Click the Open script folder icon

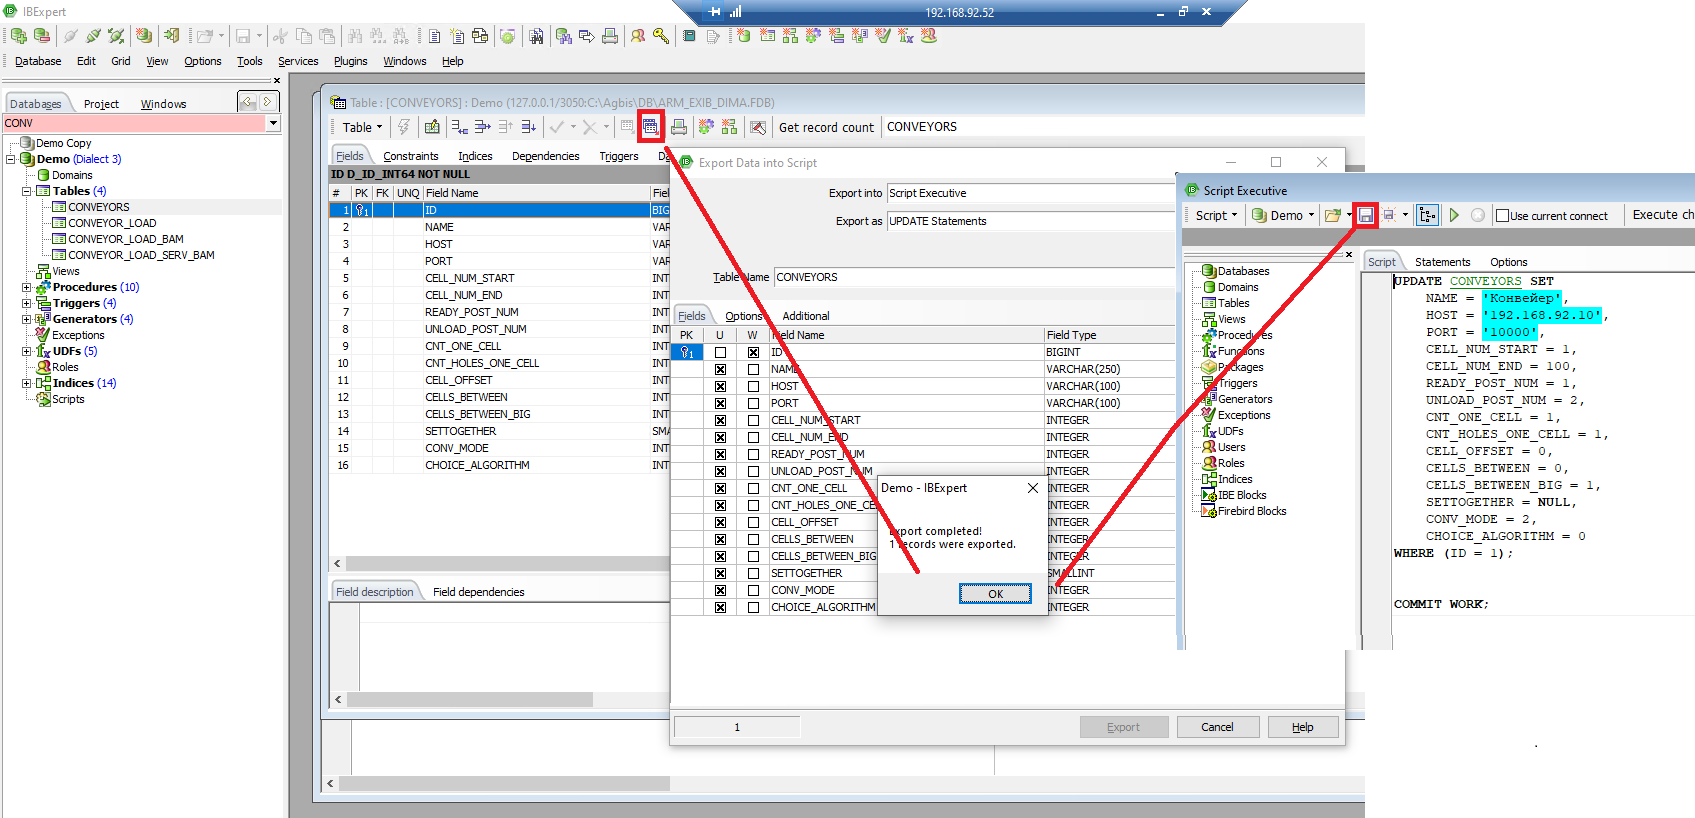click(1332, 215)
